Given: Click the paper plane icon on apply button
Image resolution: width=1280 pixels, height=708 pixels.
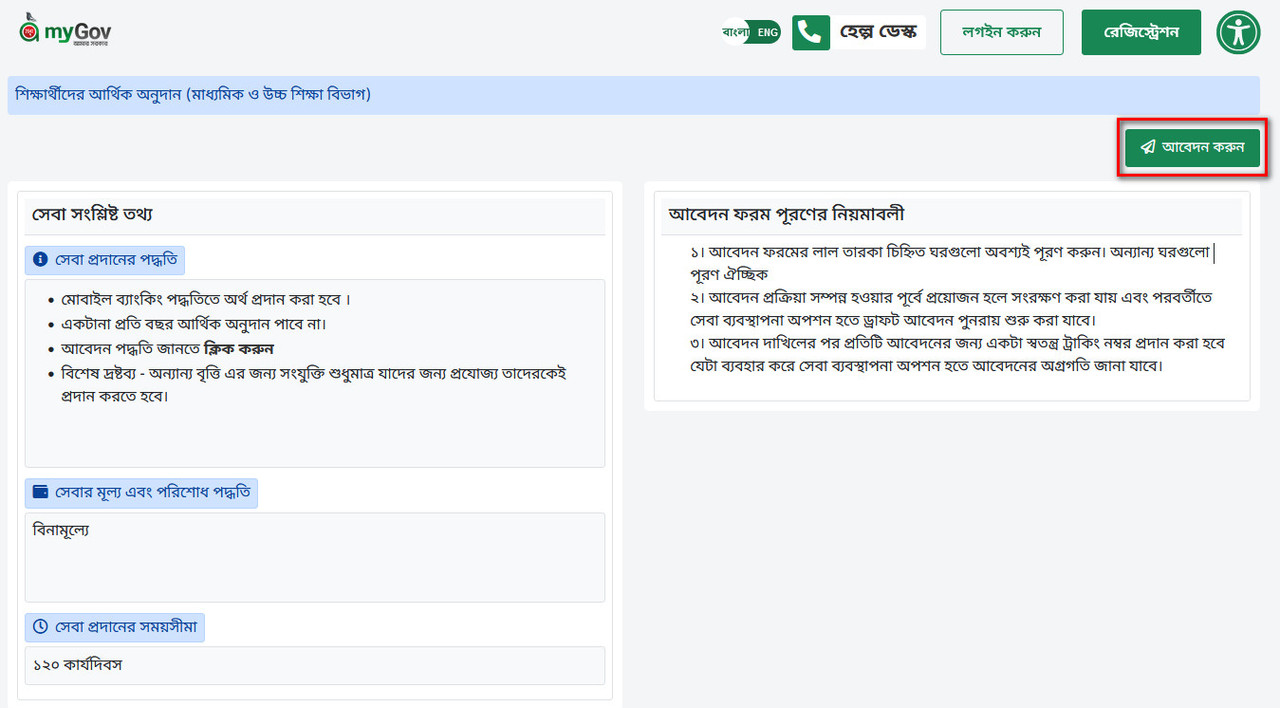Looking at the screenshot, I should click(x=1148, y=147).
